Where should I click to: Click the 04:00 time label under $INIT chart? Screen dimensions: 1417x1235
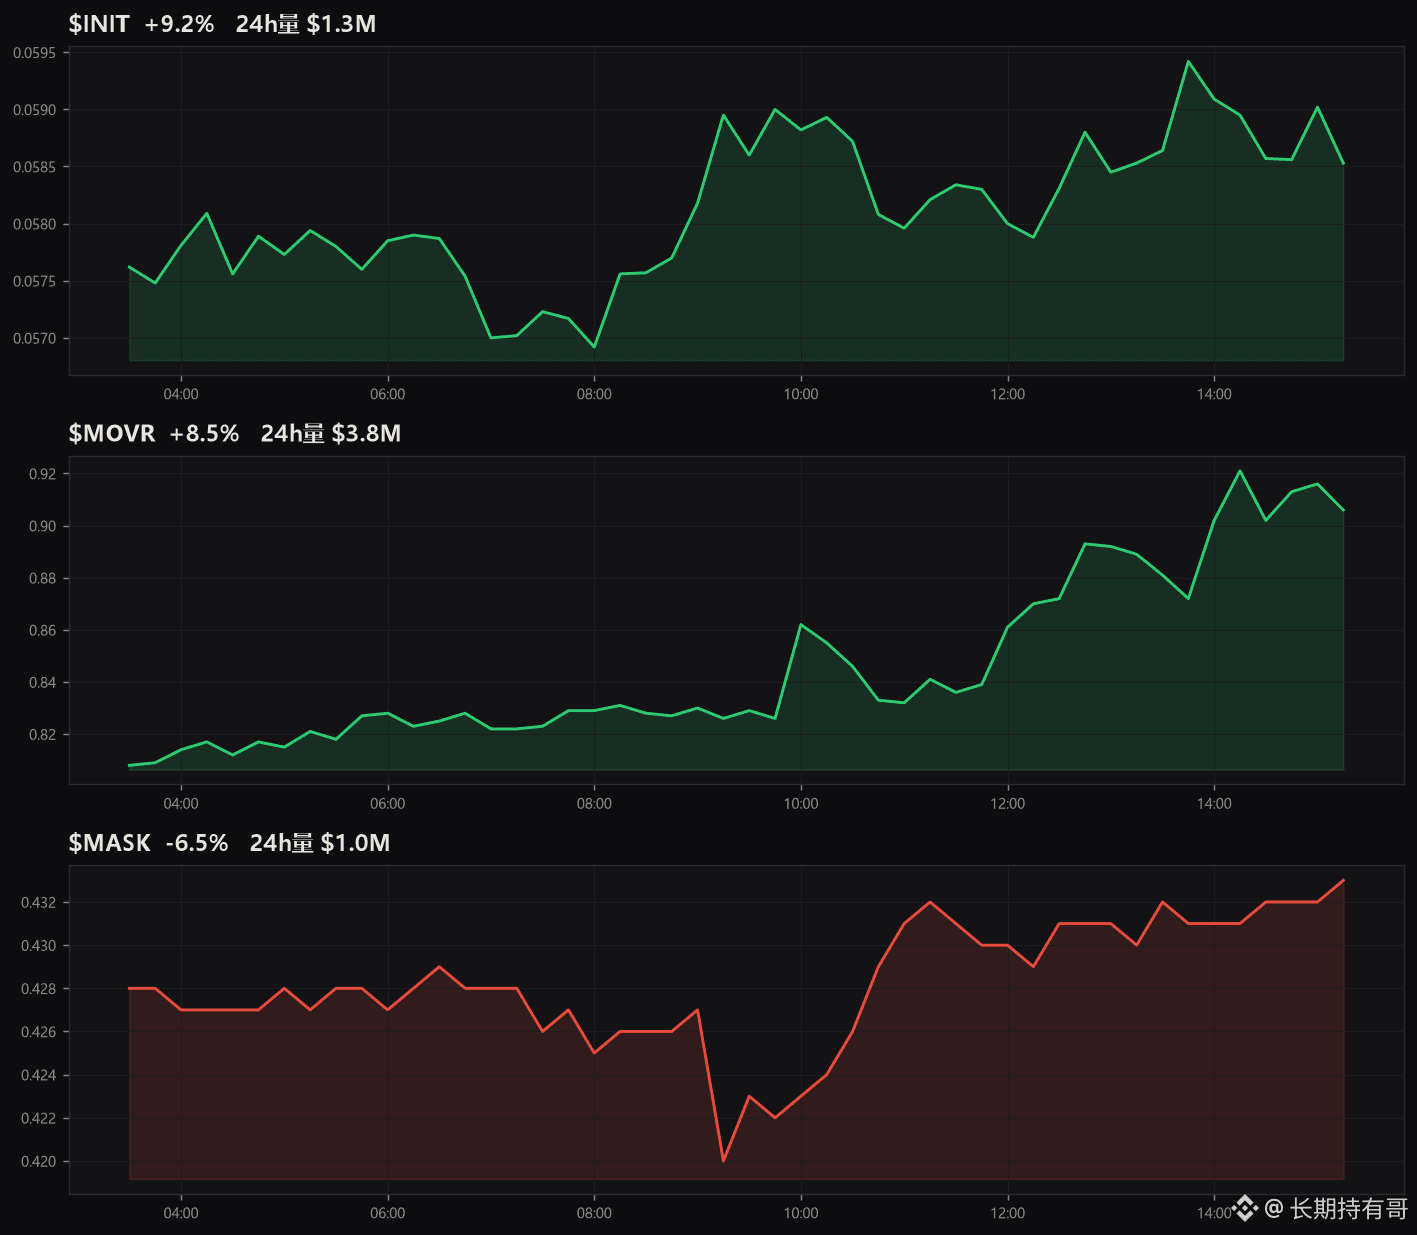point(181,394)
